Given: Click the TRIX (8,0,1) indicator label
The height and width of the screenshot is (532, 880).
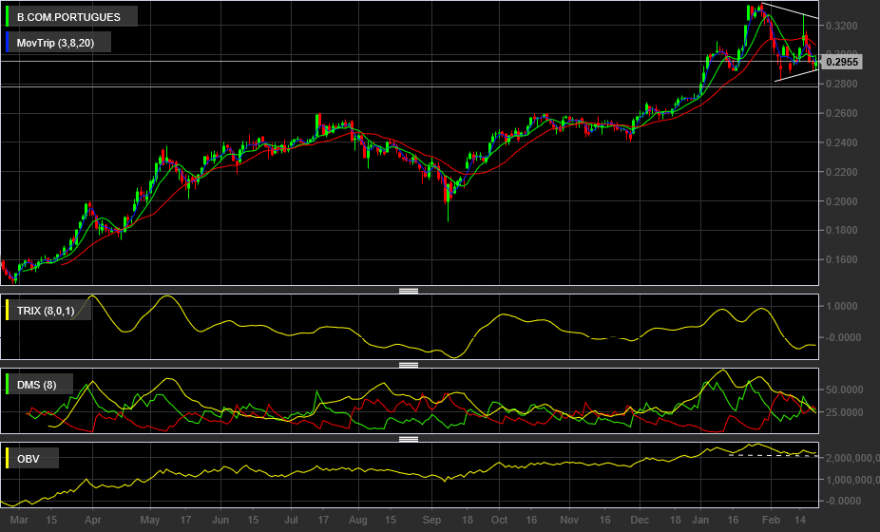Looking at the screenshot, I should click(45, 310).
